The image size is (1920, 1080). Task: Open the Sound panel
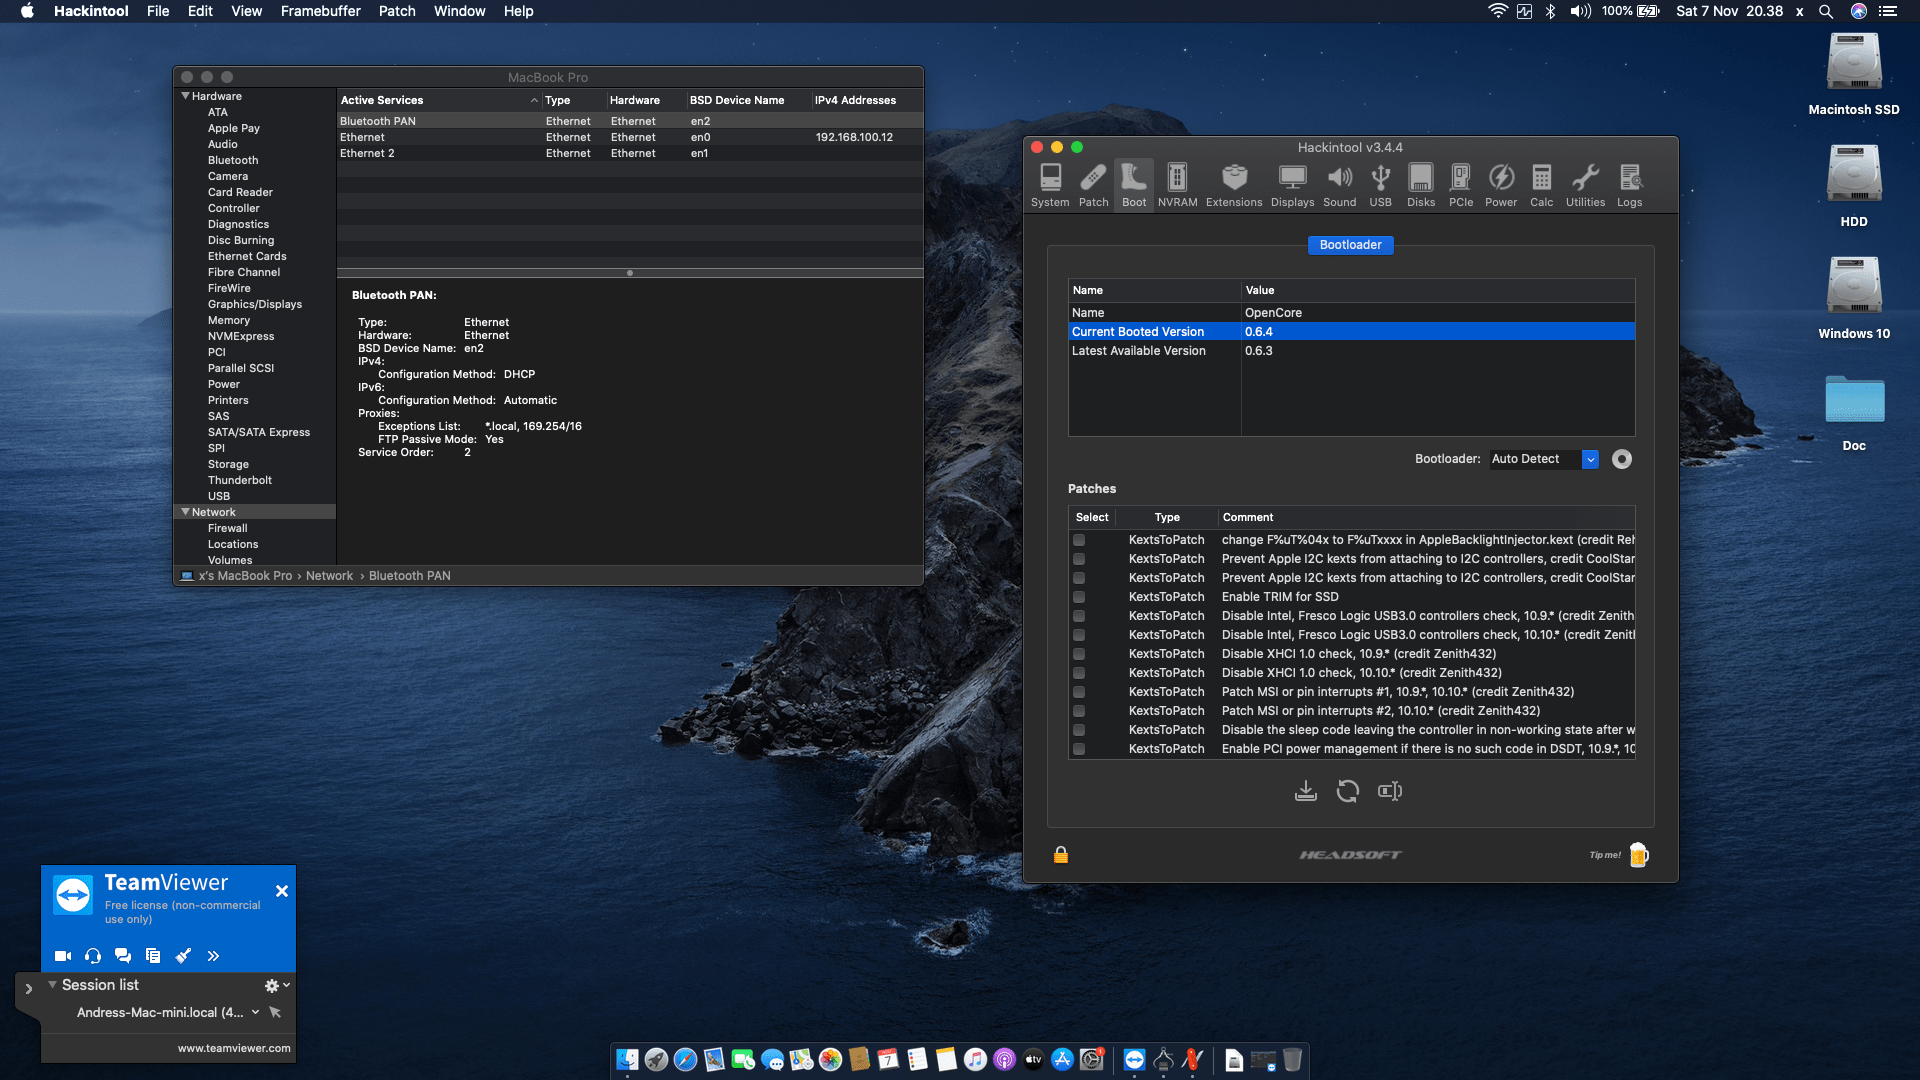point(1340,184)
